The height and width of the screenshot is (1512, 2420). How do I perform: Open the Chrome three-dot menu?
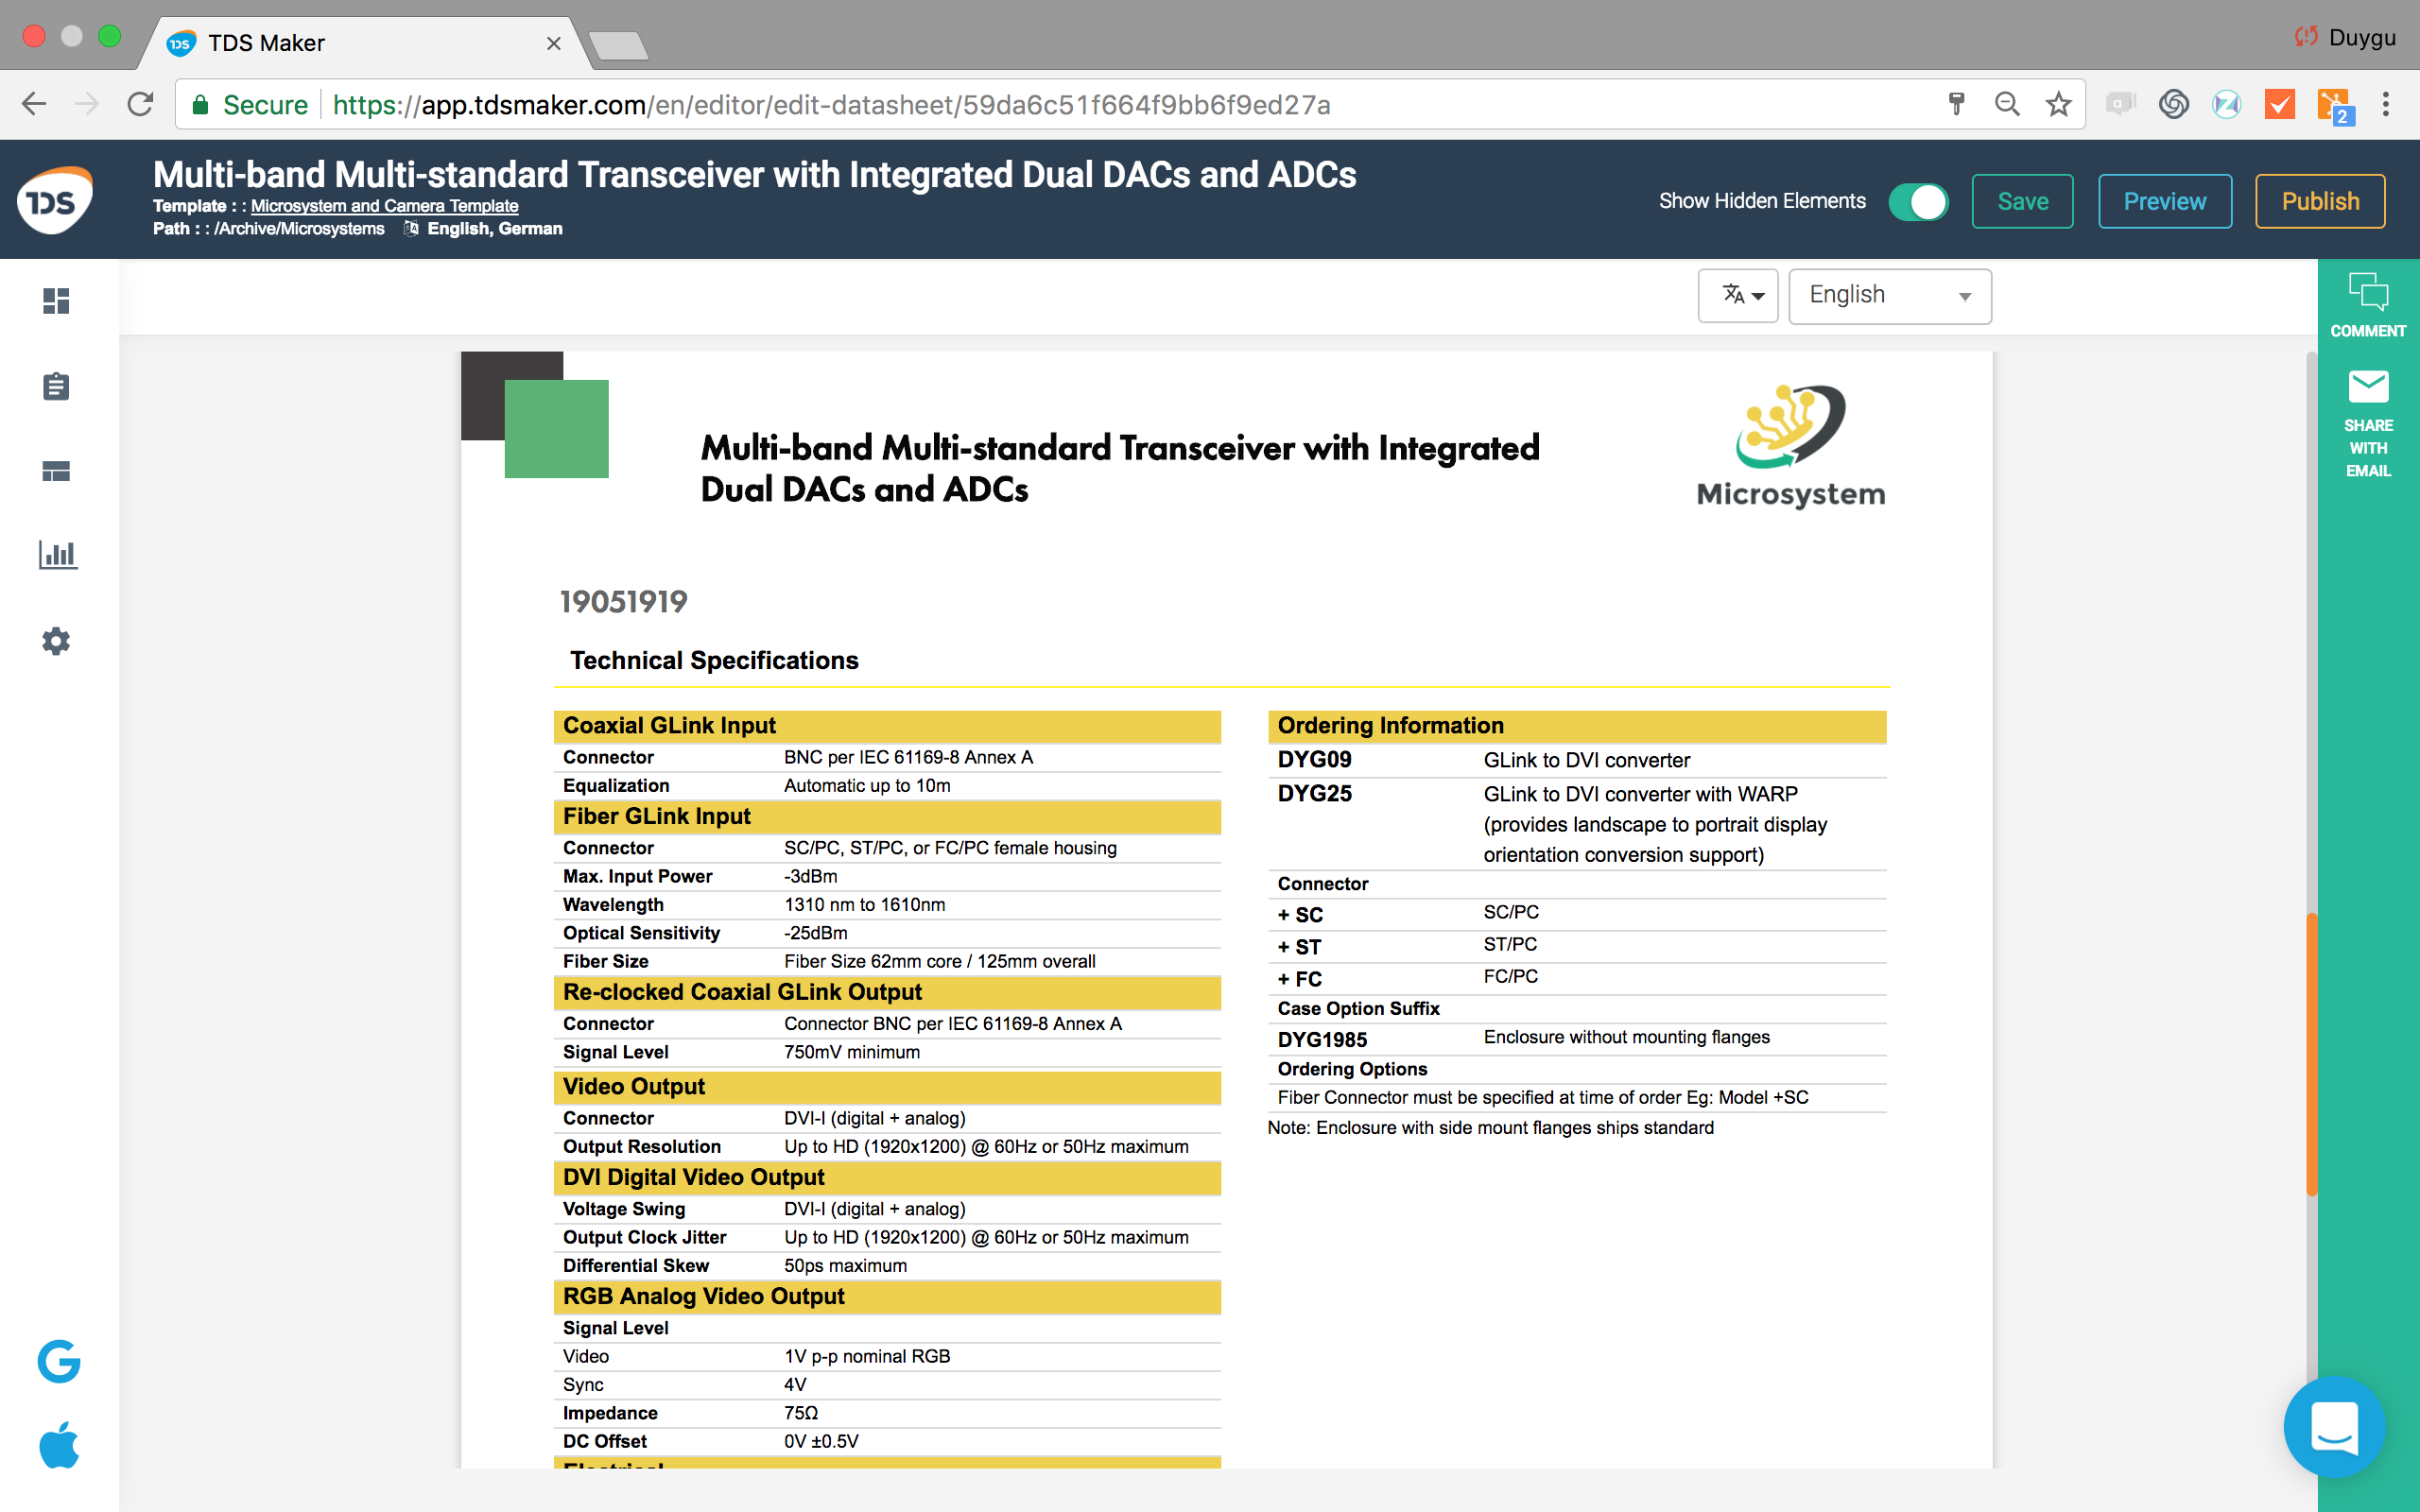pyautogui.click(x=2385, y=104)
